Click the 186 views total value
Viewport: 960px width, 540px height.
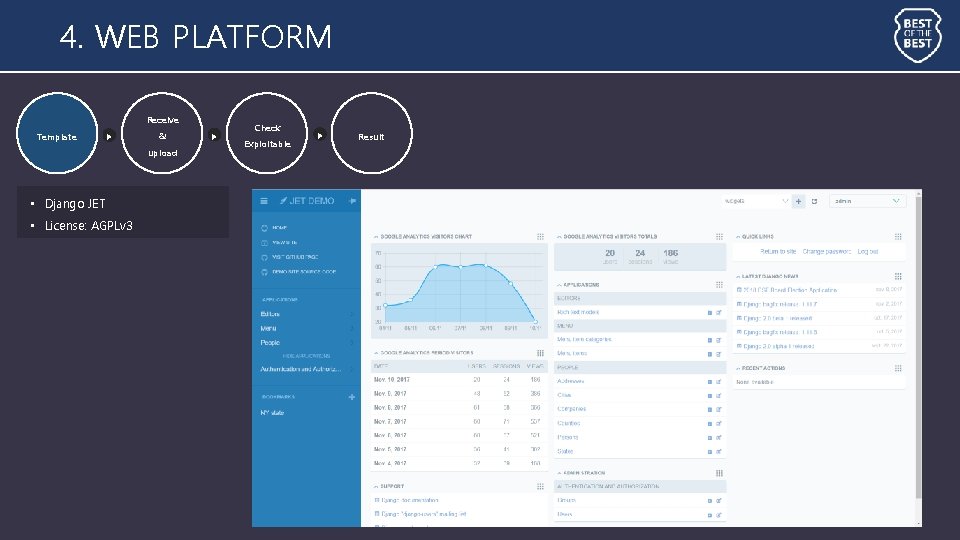click(x=670, y=253)
